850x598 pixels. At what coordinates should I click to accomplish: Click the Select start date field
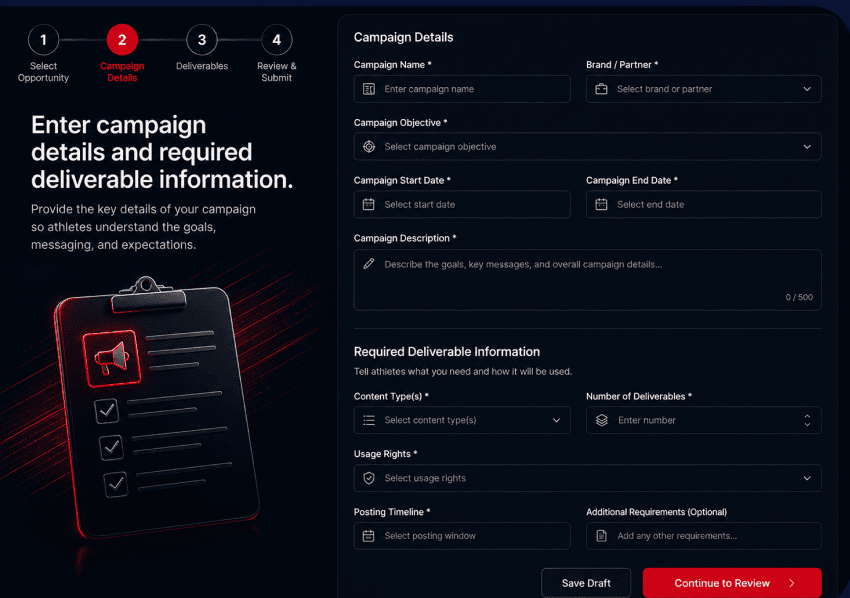tap(462, 204)
